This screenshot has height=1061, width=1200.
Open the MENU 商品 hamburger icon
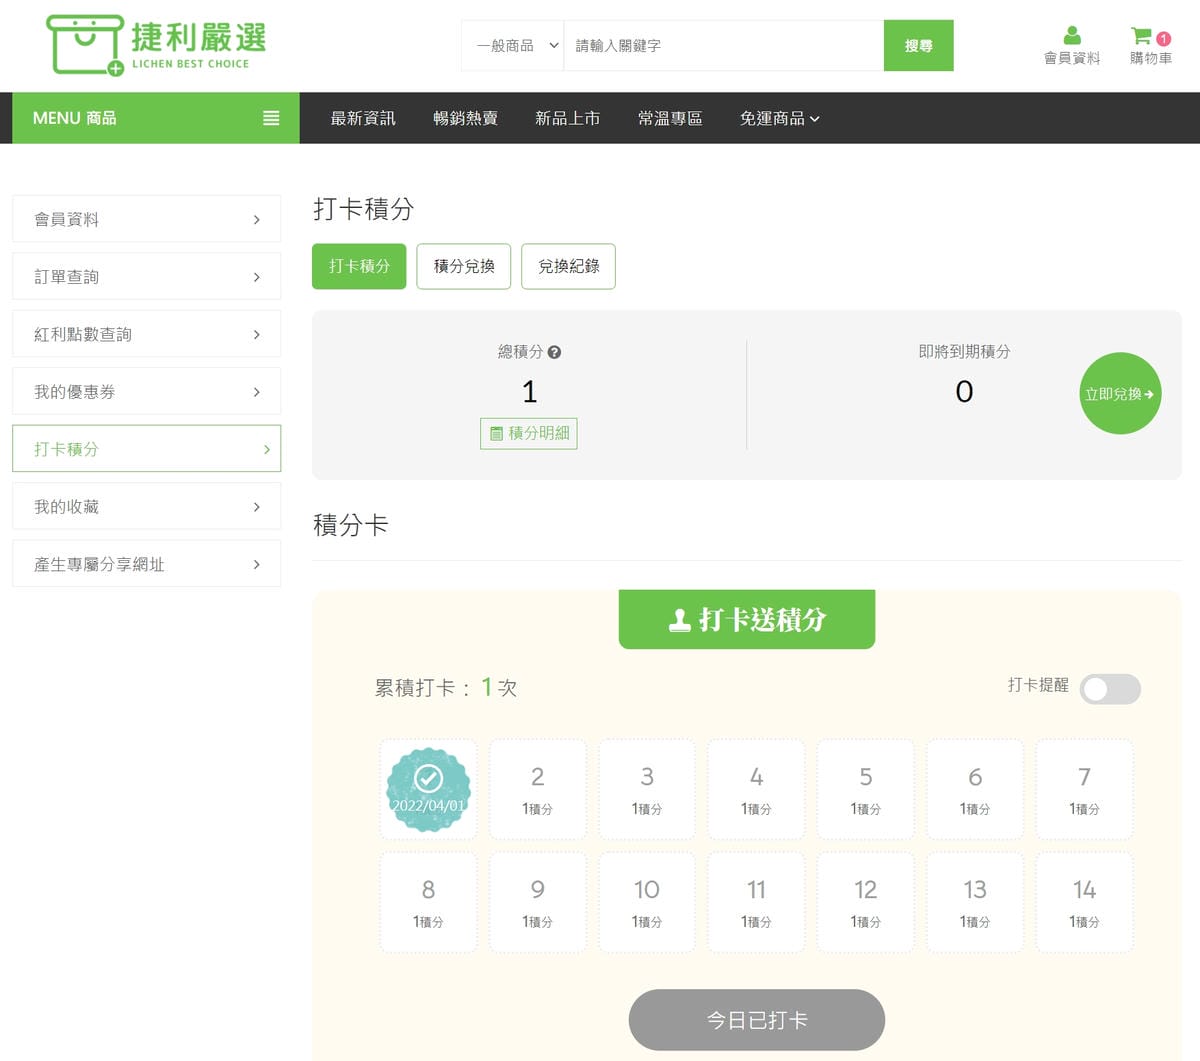(270, 117)
